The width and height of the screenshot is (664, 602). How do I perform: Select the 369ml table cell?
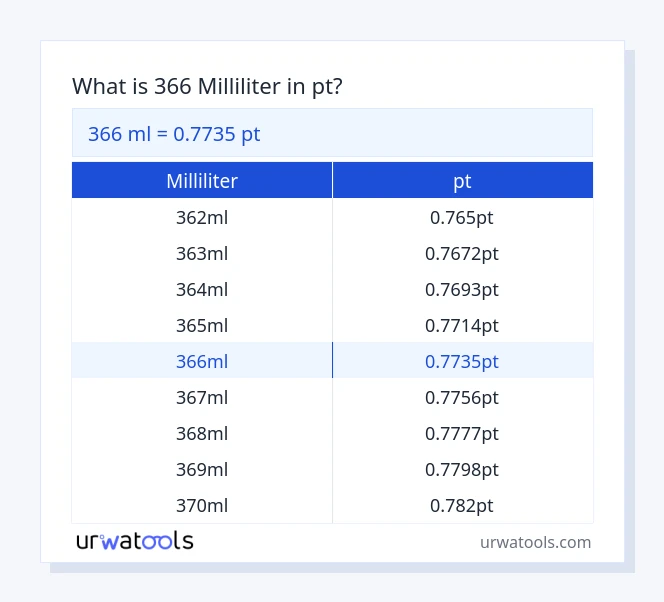(202, 470)
